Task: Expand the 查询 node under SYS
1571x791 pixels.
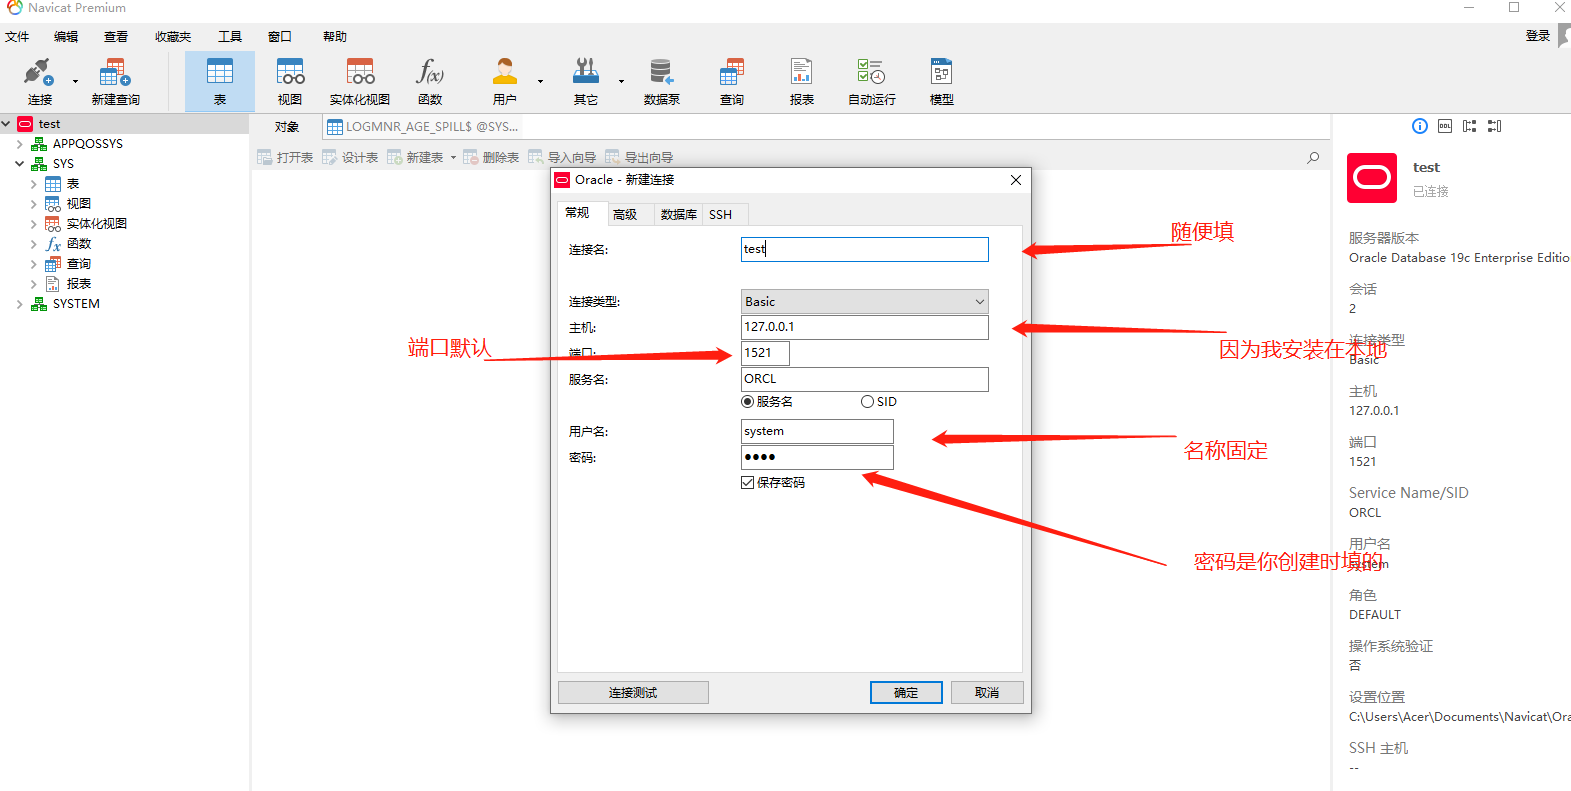Action: click(33, 264)
